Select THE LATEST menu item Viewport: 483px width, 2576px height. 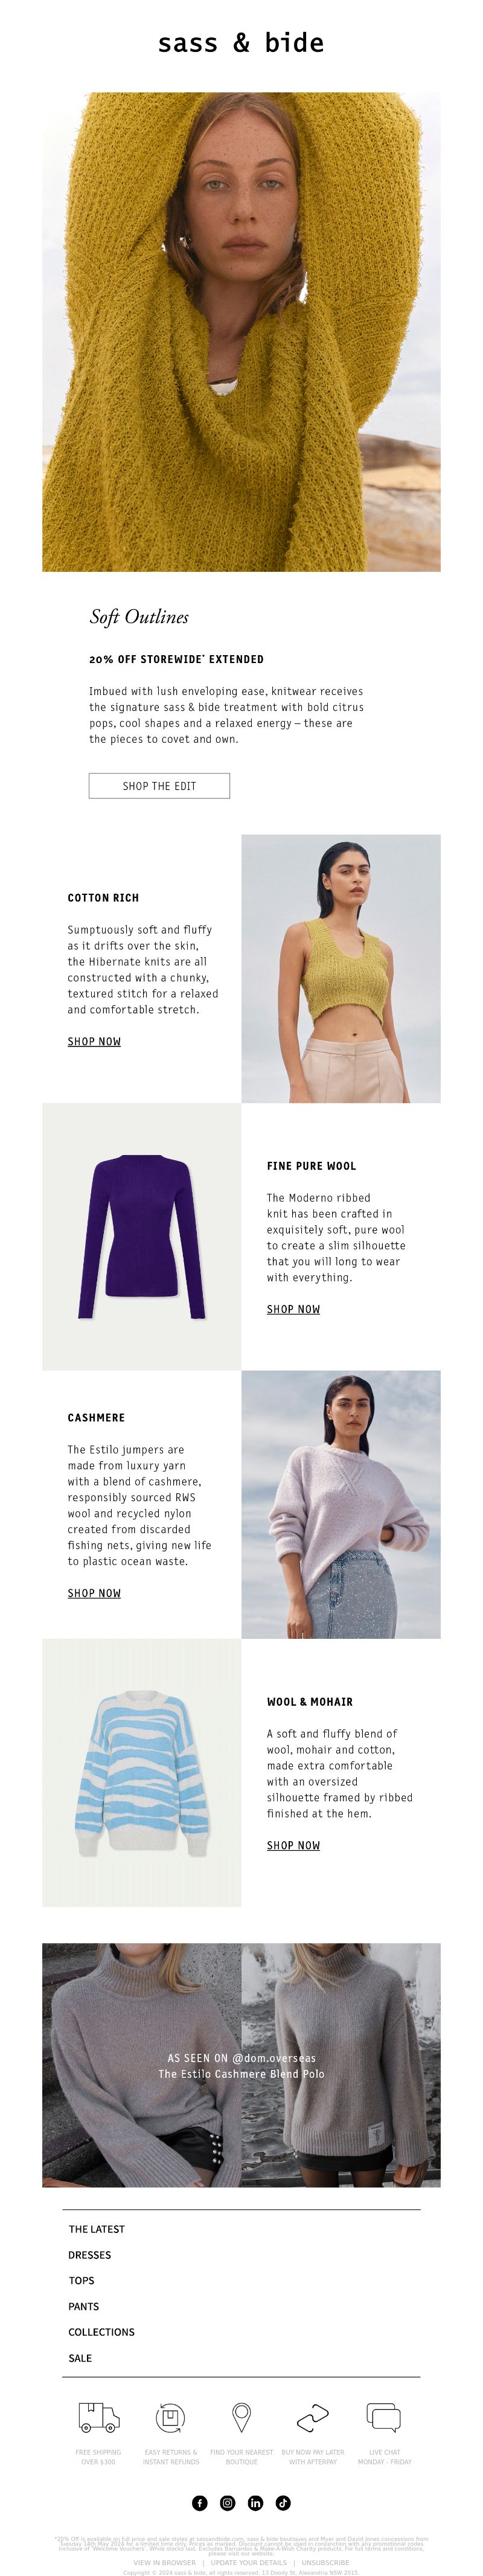(x=97, y=2229)
